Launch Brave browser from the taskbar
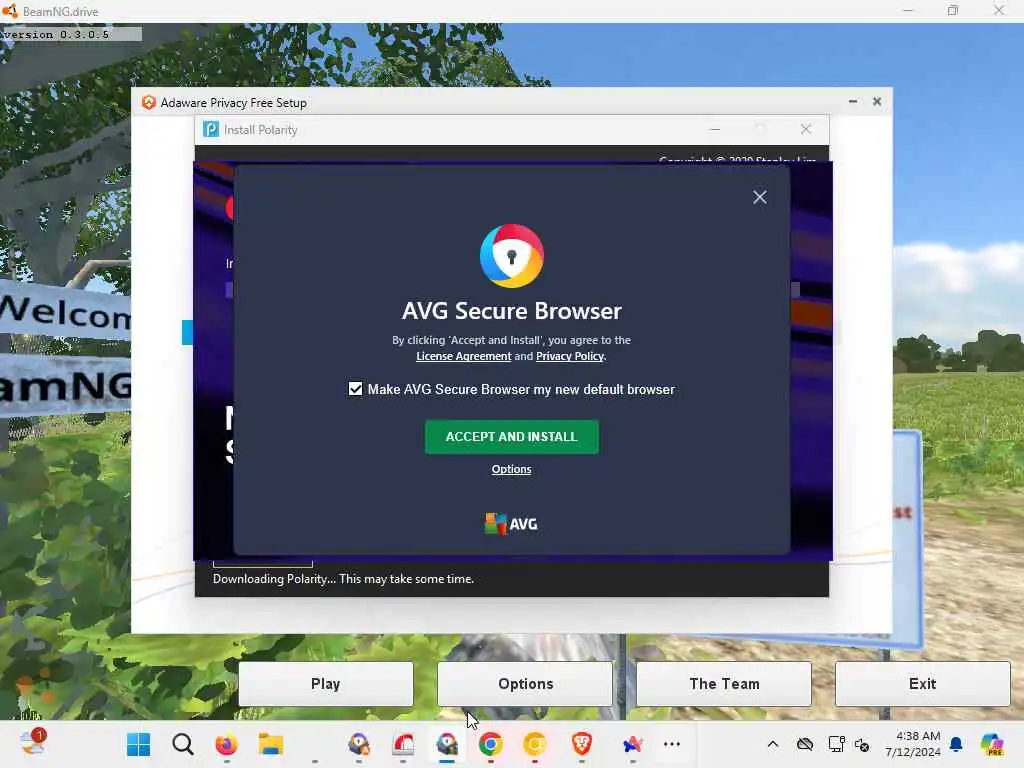This screenshot has width=1024, height=768. click(581, 744)
